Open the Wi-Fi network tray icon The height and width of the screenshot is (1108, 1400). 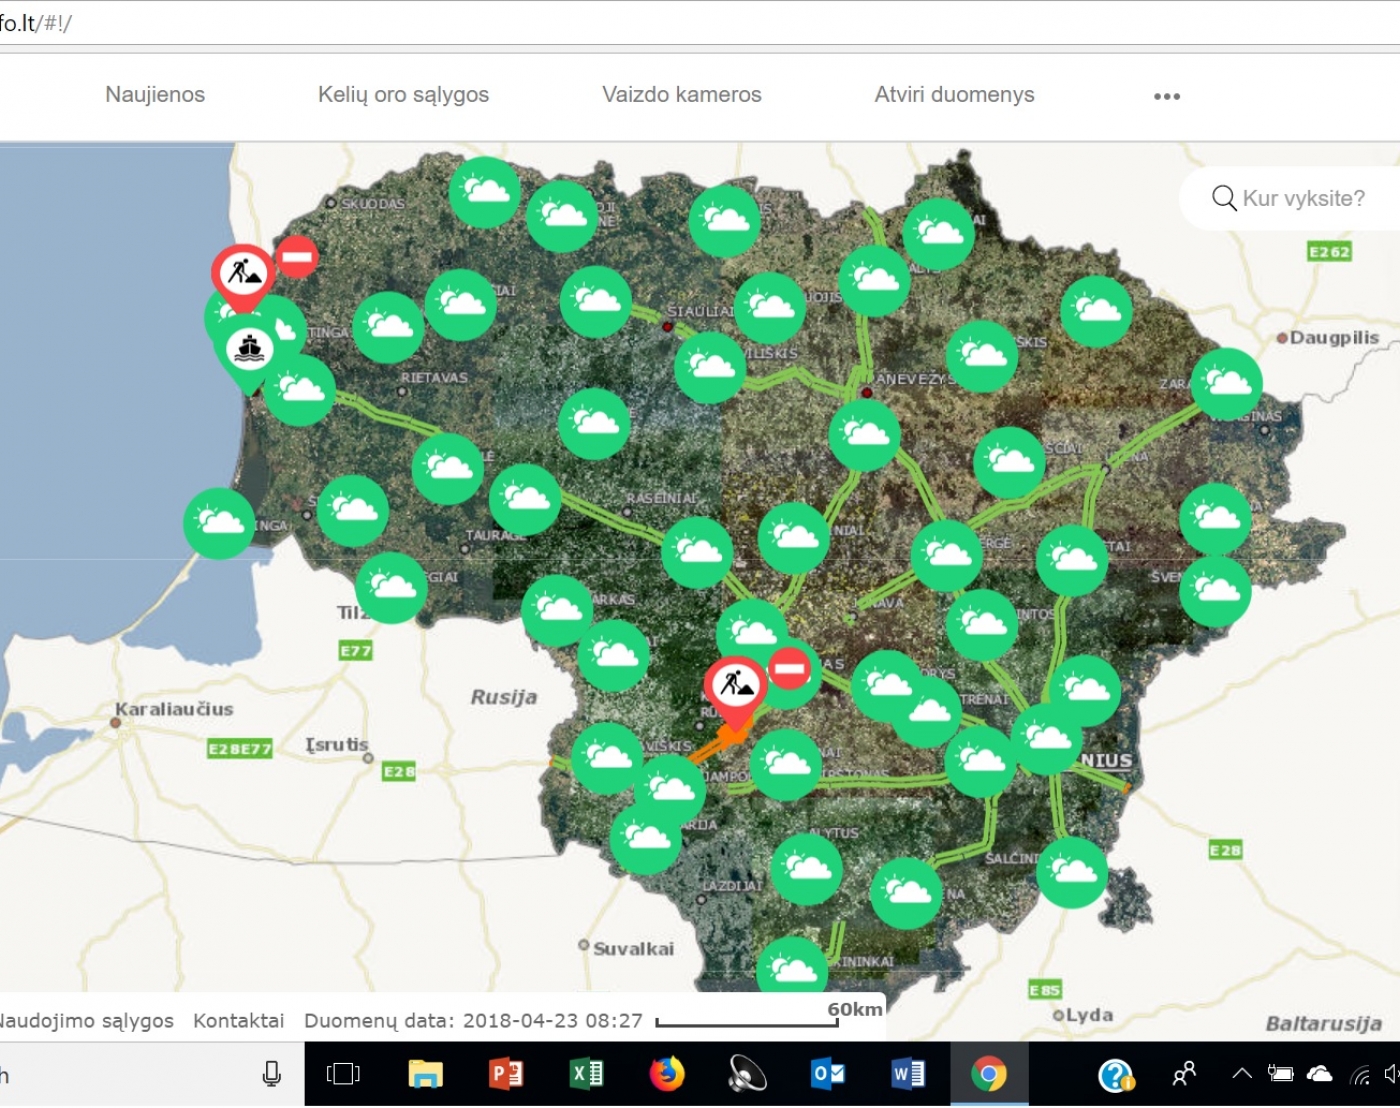pyautogui.click(x=1360, y=1076)
